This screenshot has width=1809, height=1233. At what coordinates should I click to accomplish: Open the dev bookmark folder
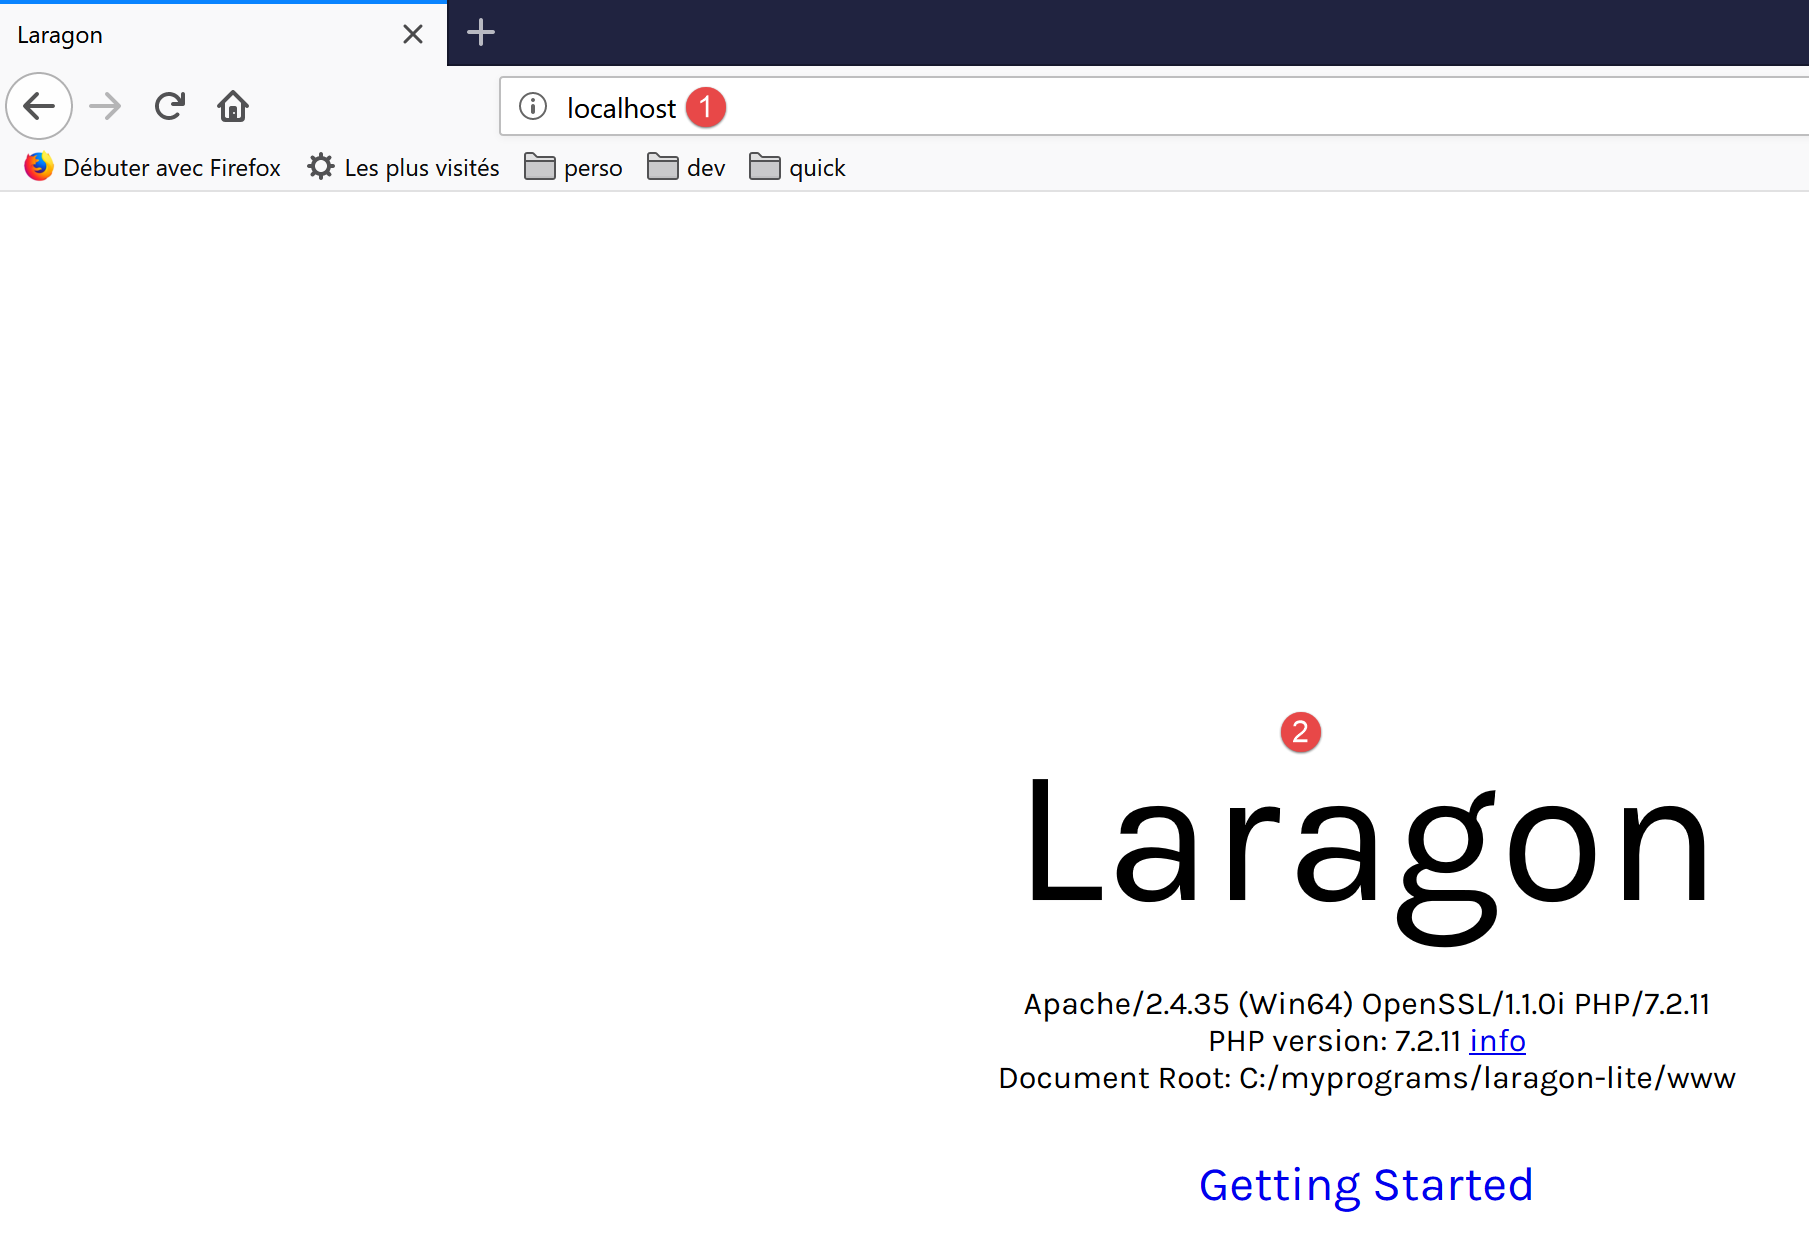click(x=687, y=167)
